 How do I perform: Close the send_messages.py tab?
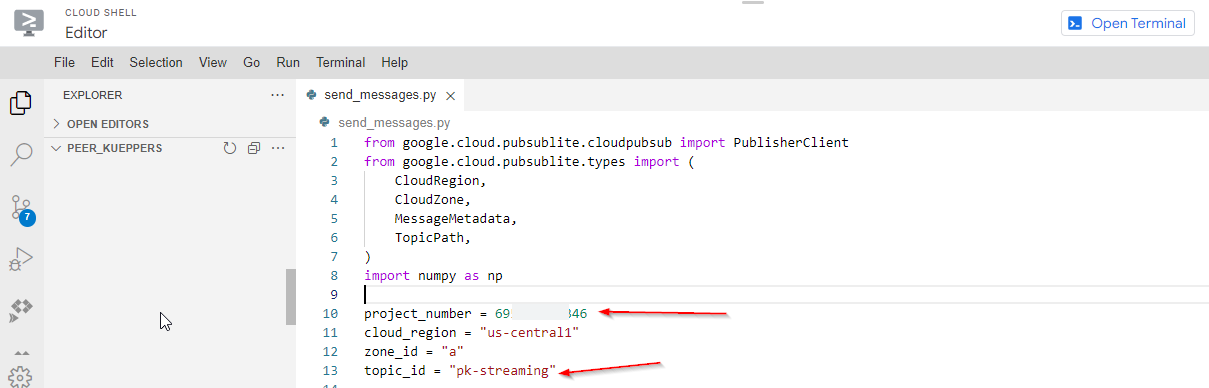pos(450,96)
